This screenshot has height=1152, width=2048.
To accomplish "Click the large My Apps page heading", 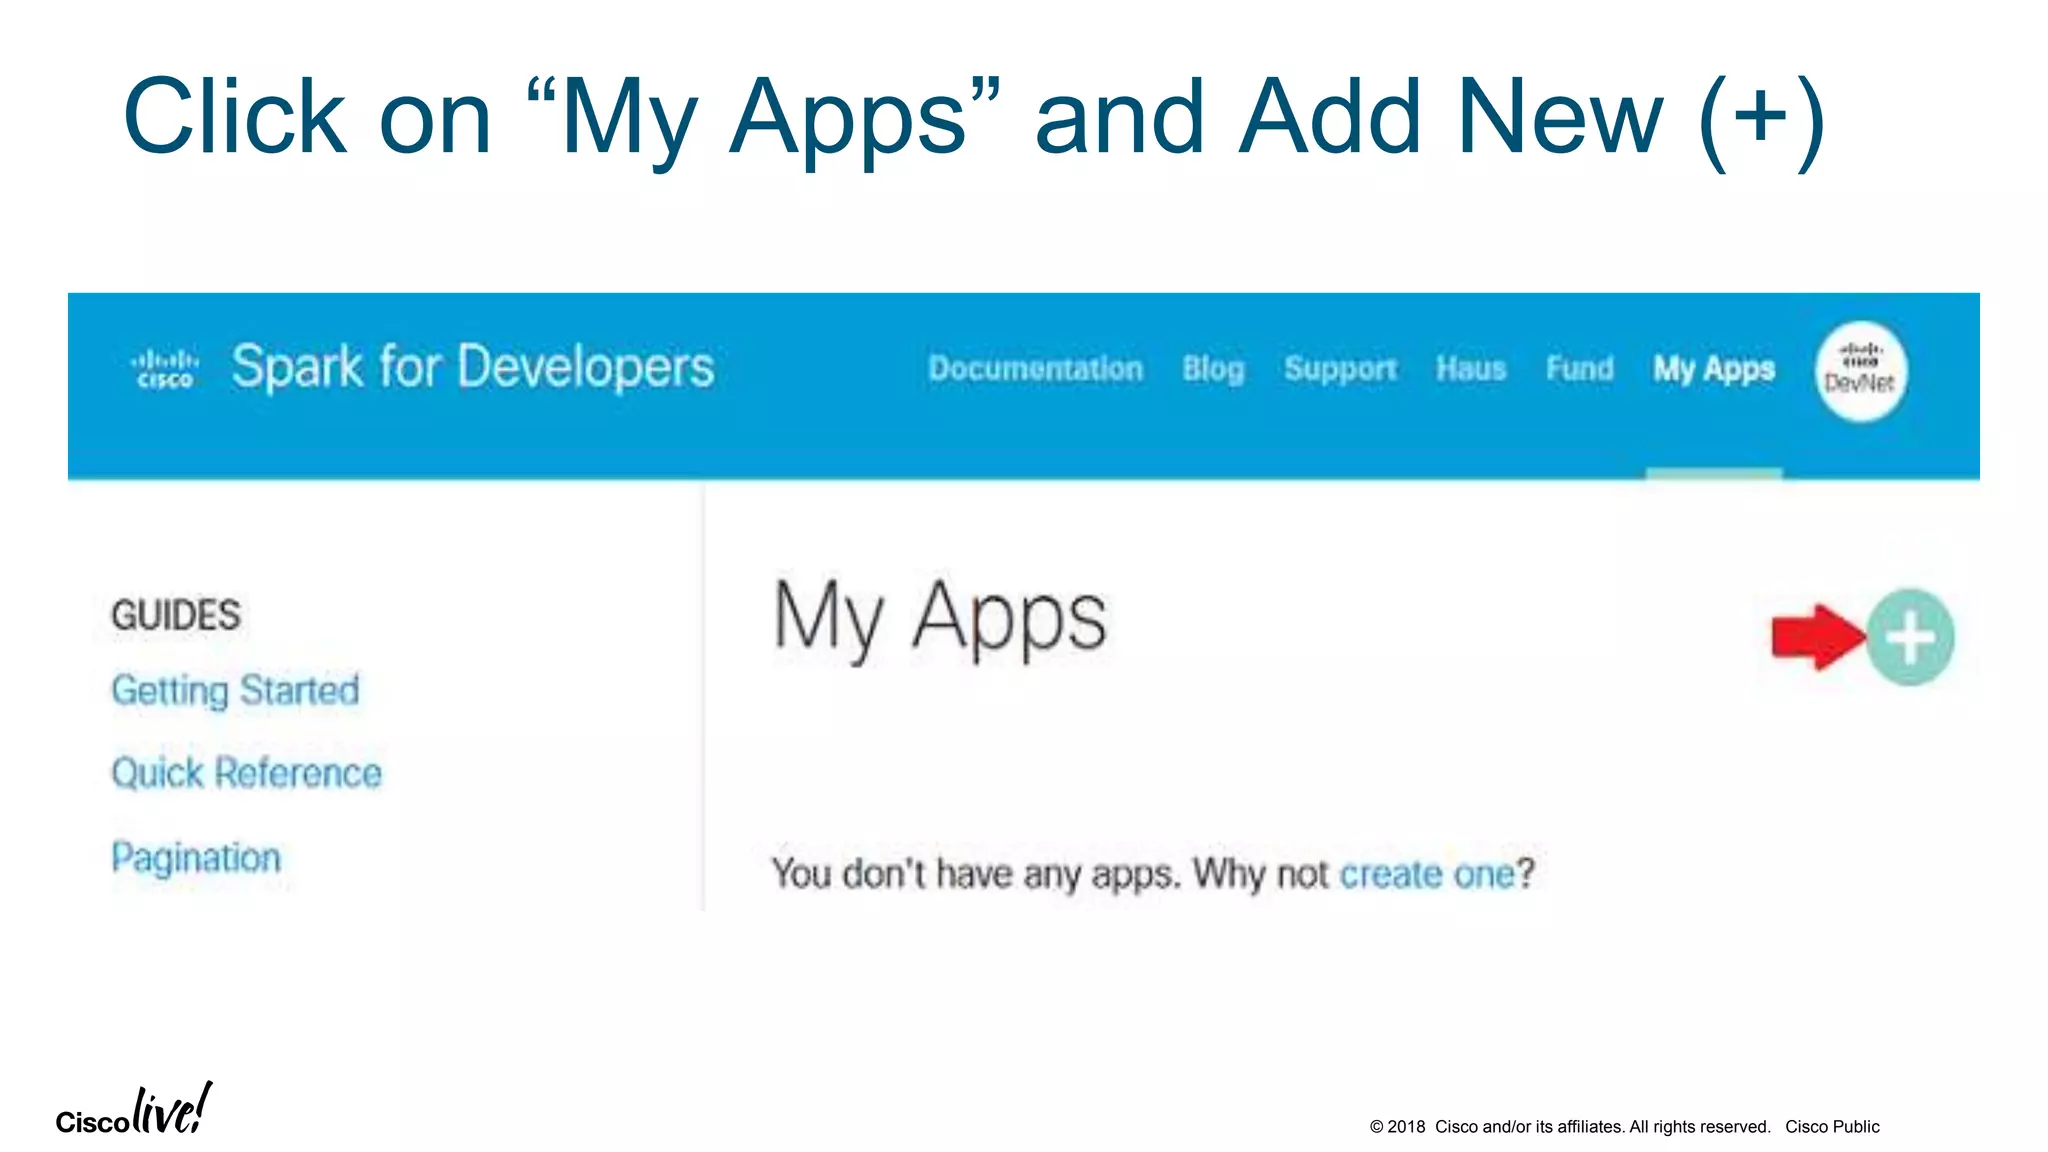I will pyautogui.click(x=940, y=618).
